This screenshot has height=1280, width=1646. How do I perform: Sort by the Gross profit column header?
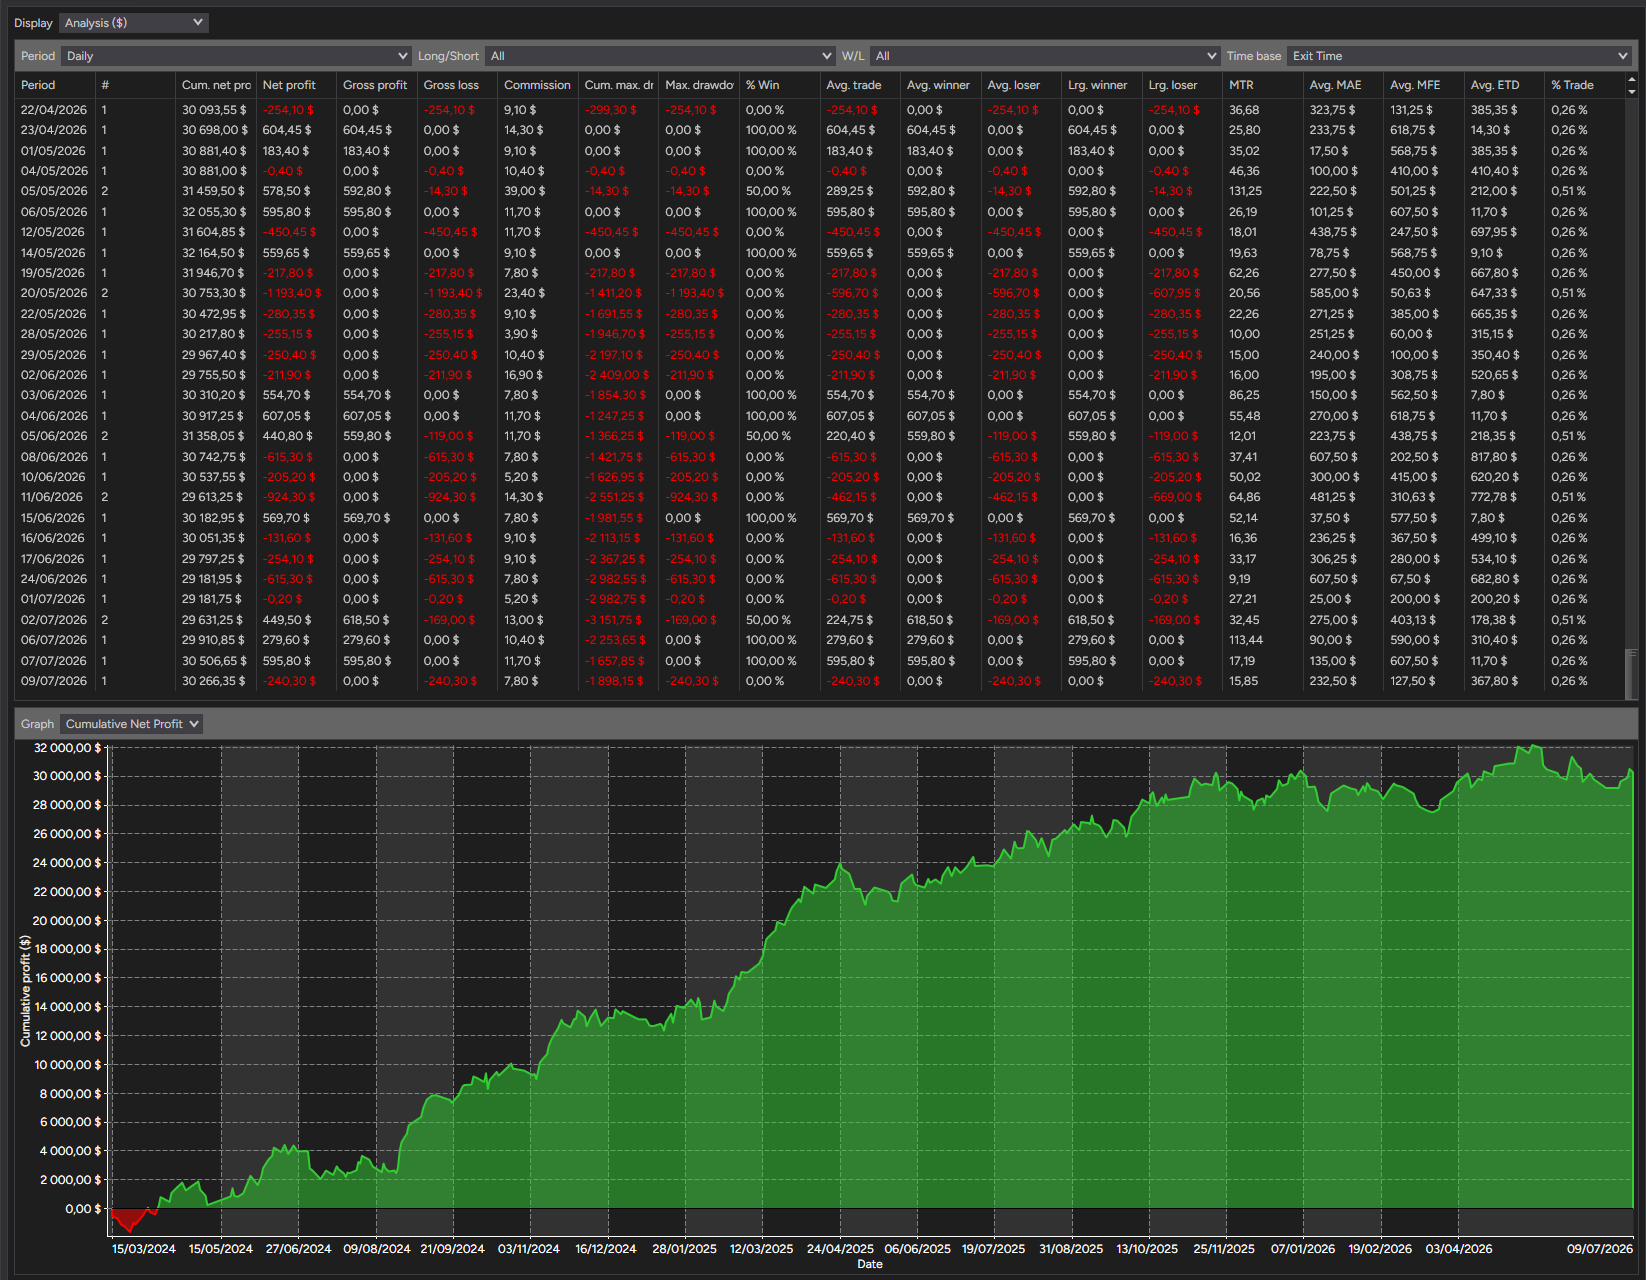pos(377,85)
